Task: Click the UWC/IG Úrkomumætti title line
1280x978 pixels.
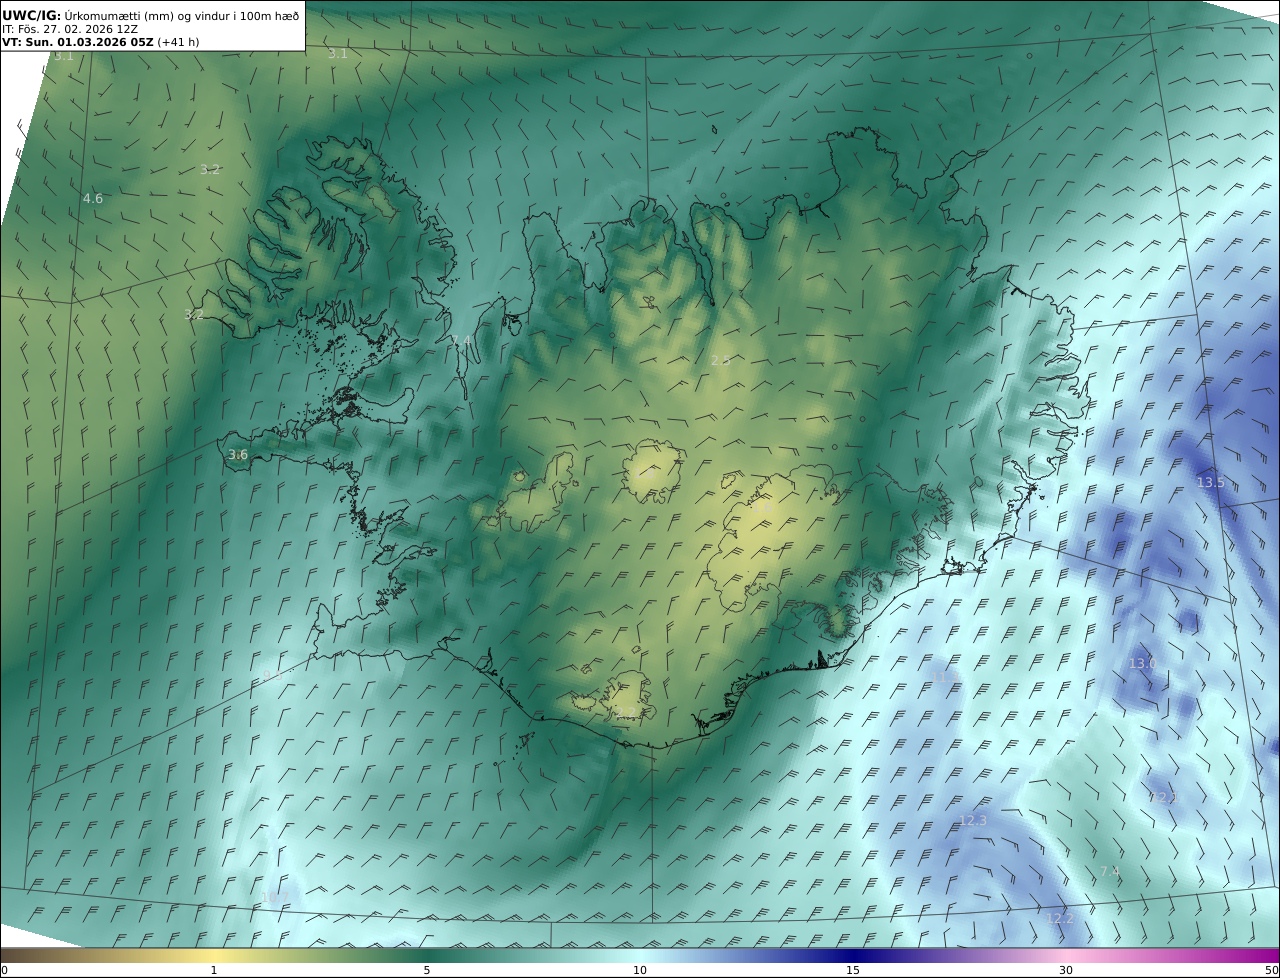Action: click(x=151, y=15)
